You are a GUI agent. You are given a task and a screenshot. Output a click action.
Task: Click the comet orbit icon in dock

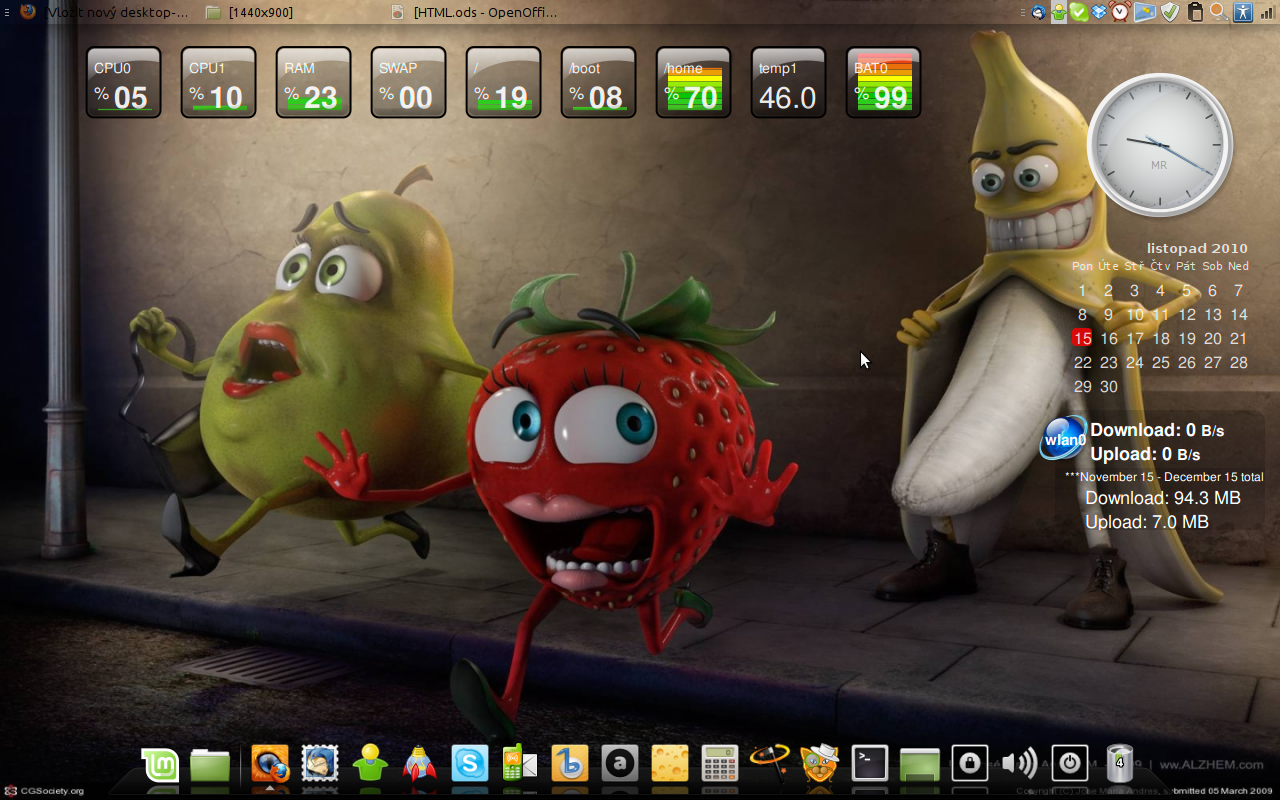click(769, 762)
